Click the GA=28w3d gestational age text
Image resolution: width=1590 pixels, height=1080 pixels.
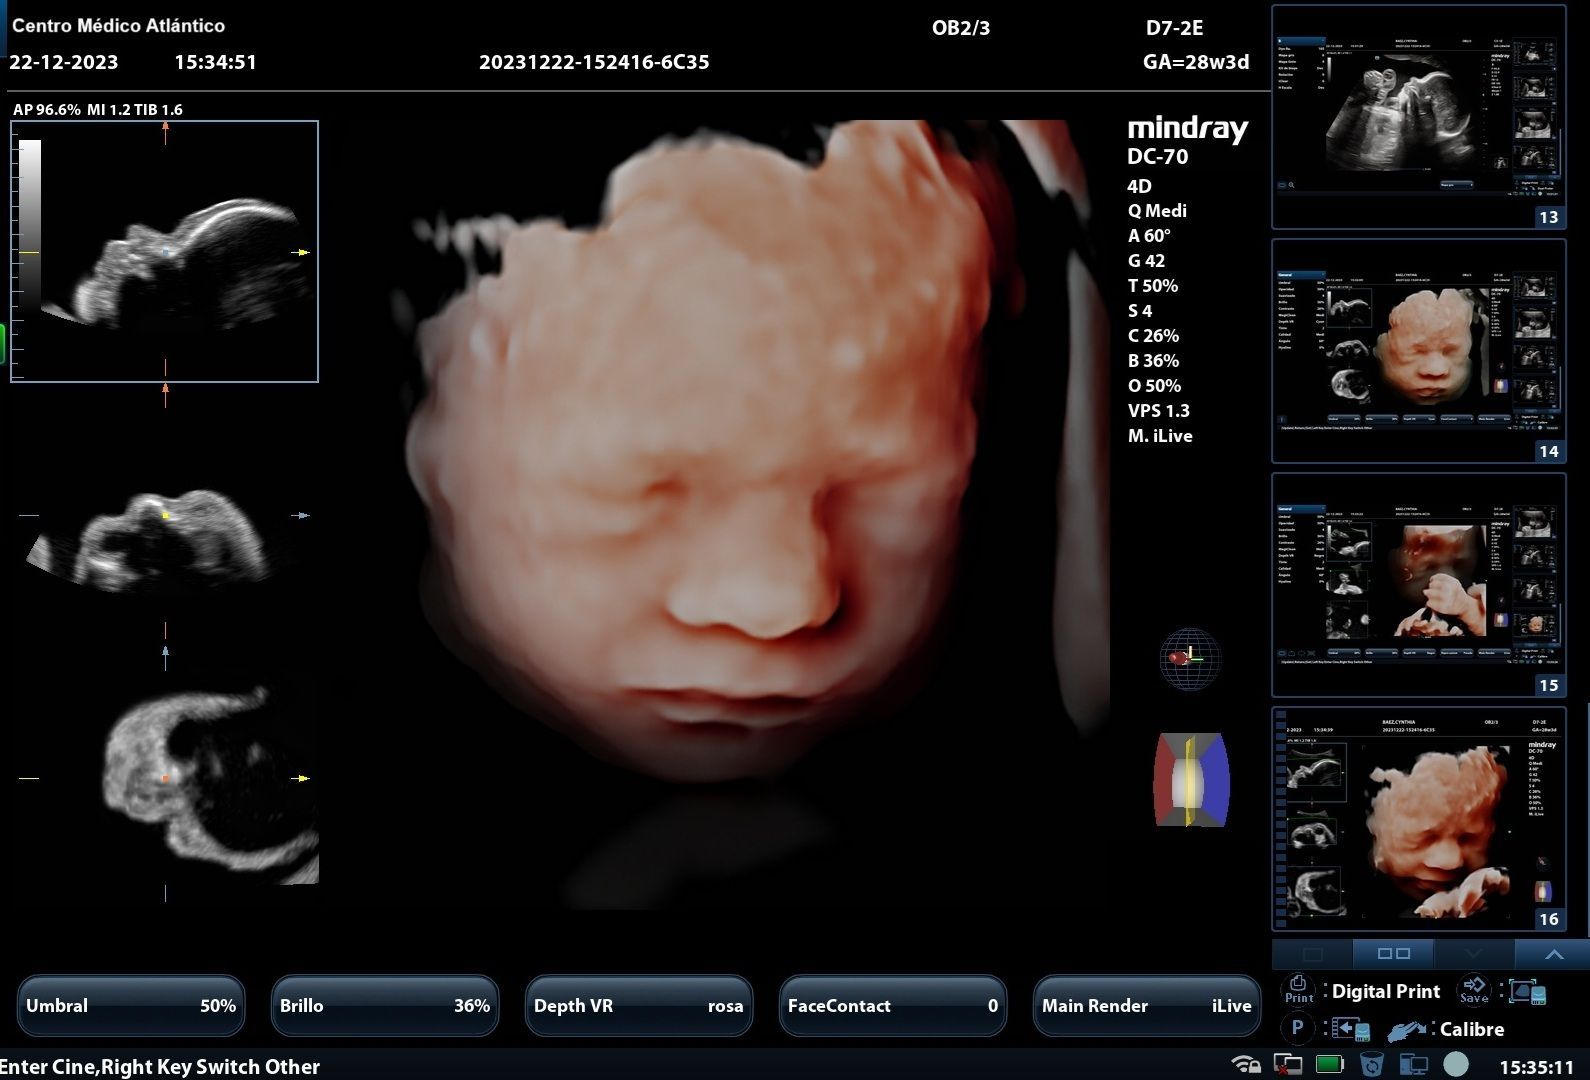coord(1196,62)
